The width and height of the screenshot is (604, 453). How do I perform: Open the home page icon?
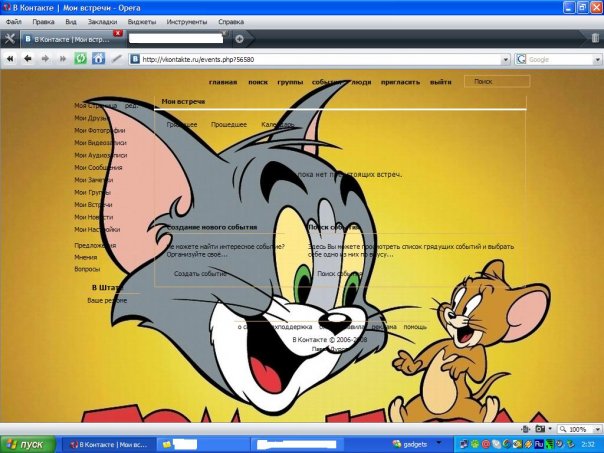[98, 59]
